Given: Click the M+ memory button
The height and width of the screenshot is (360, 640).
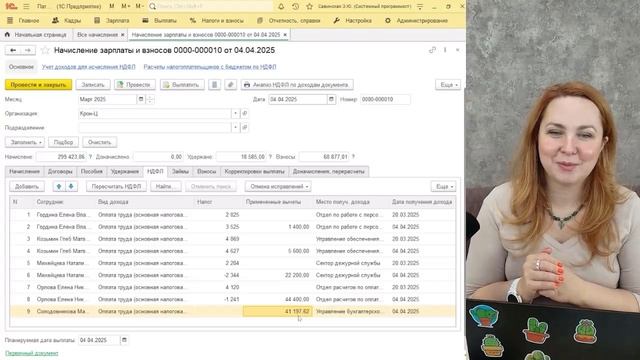Looking at the screenshot, I should point(125,7).
